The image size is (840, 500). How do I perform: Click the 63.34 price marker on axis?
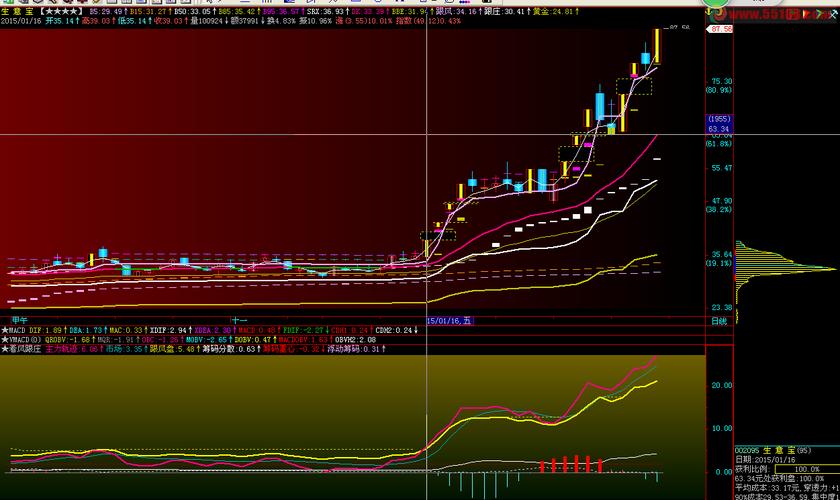(719, 128)
